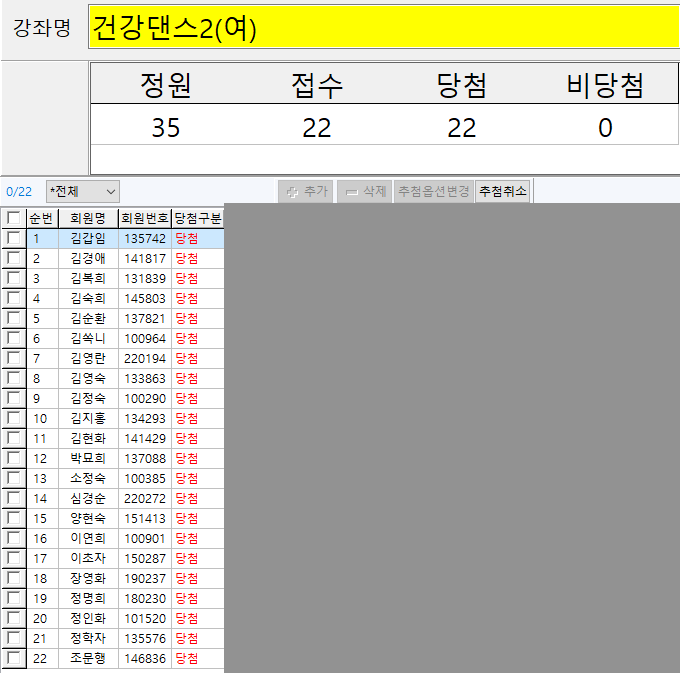Select member number 220194
Image resolution: width=680 pixels, height=673 pixels.
145,359
